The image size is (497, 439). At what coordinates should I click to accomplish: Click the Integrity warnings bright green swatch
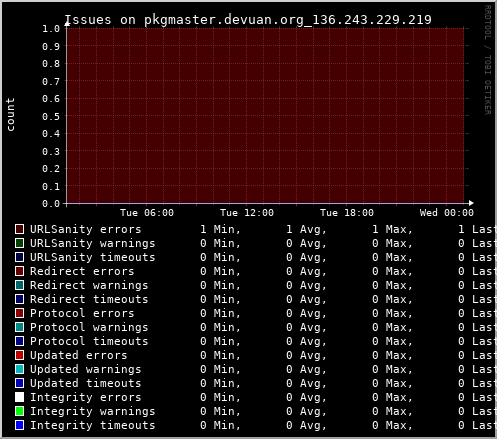[x=19, y=411]
